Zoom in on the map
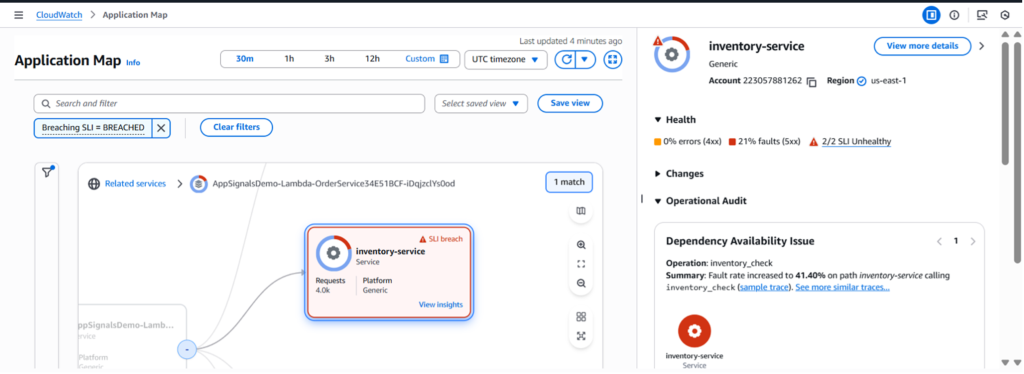The height and width of the screenshot is (374, 1024). coord(581,245)
